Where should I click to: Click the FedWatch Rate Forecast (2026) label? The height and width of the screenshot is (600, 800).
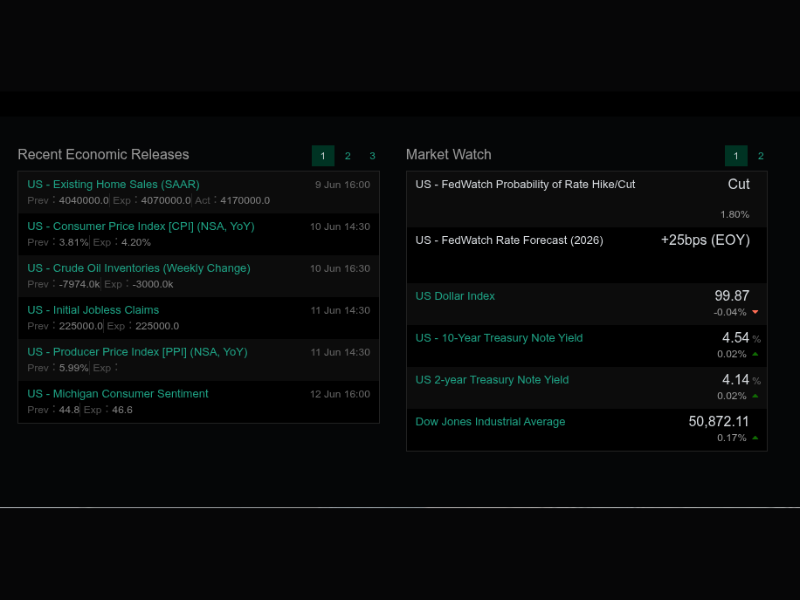click(x=509, y=240)
